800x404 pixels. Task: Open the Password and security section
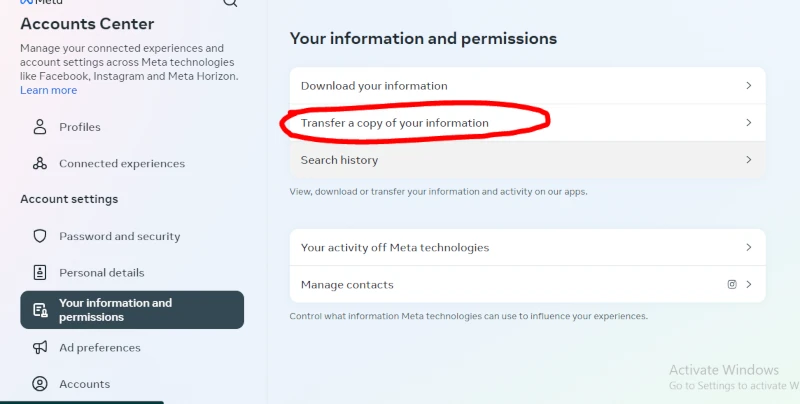(x=119, y=236)
